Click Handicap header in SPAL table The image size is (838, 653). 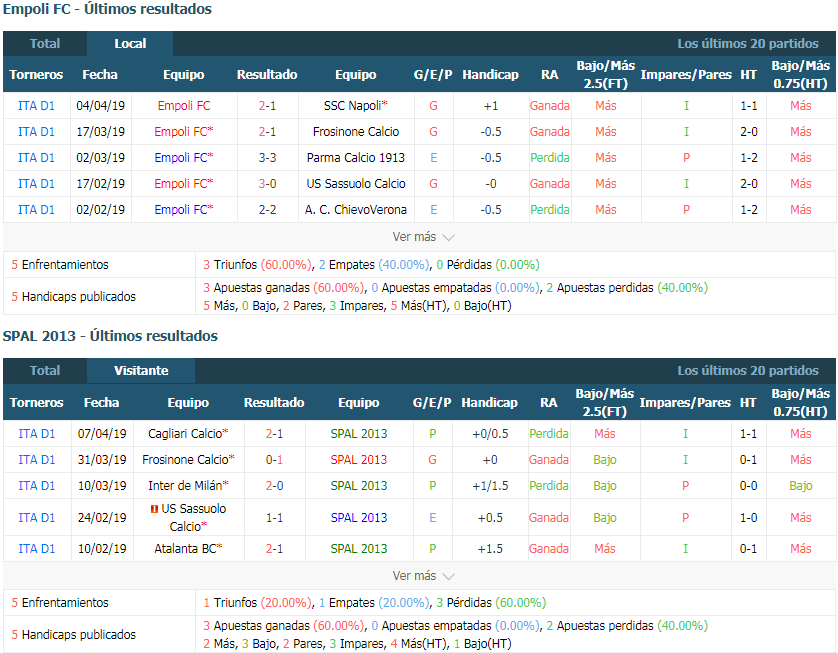click(x=490, y=402)
